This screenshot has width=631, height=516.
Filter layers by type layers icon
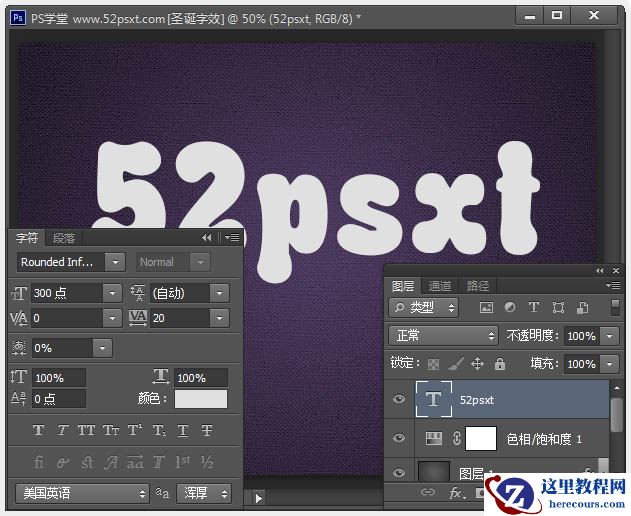tap(534, 308)
